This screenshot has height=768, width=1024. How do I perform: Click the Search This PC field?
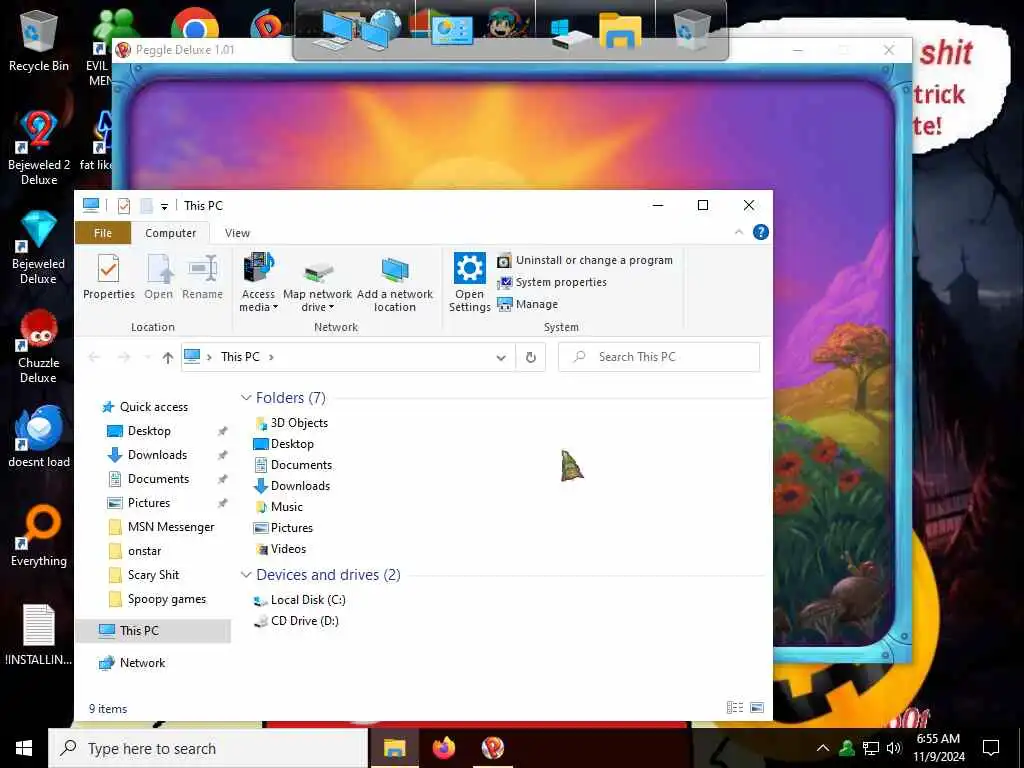click(659, 357)
